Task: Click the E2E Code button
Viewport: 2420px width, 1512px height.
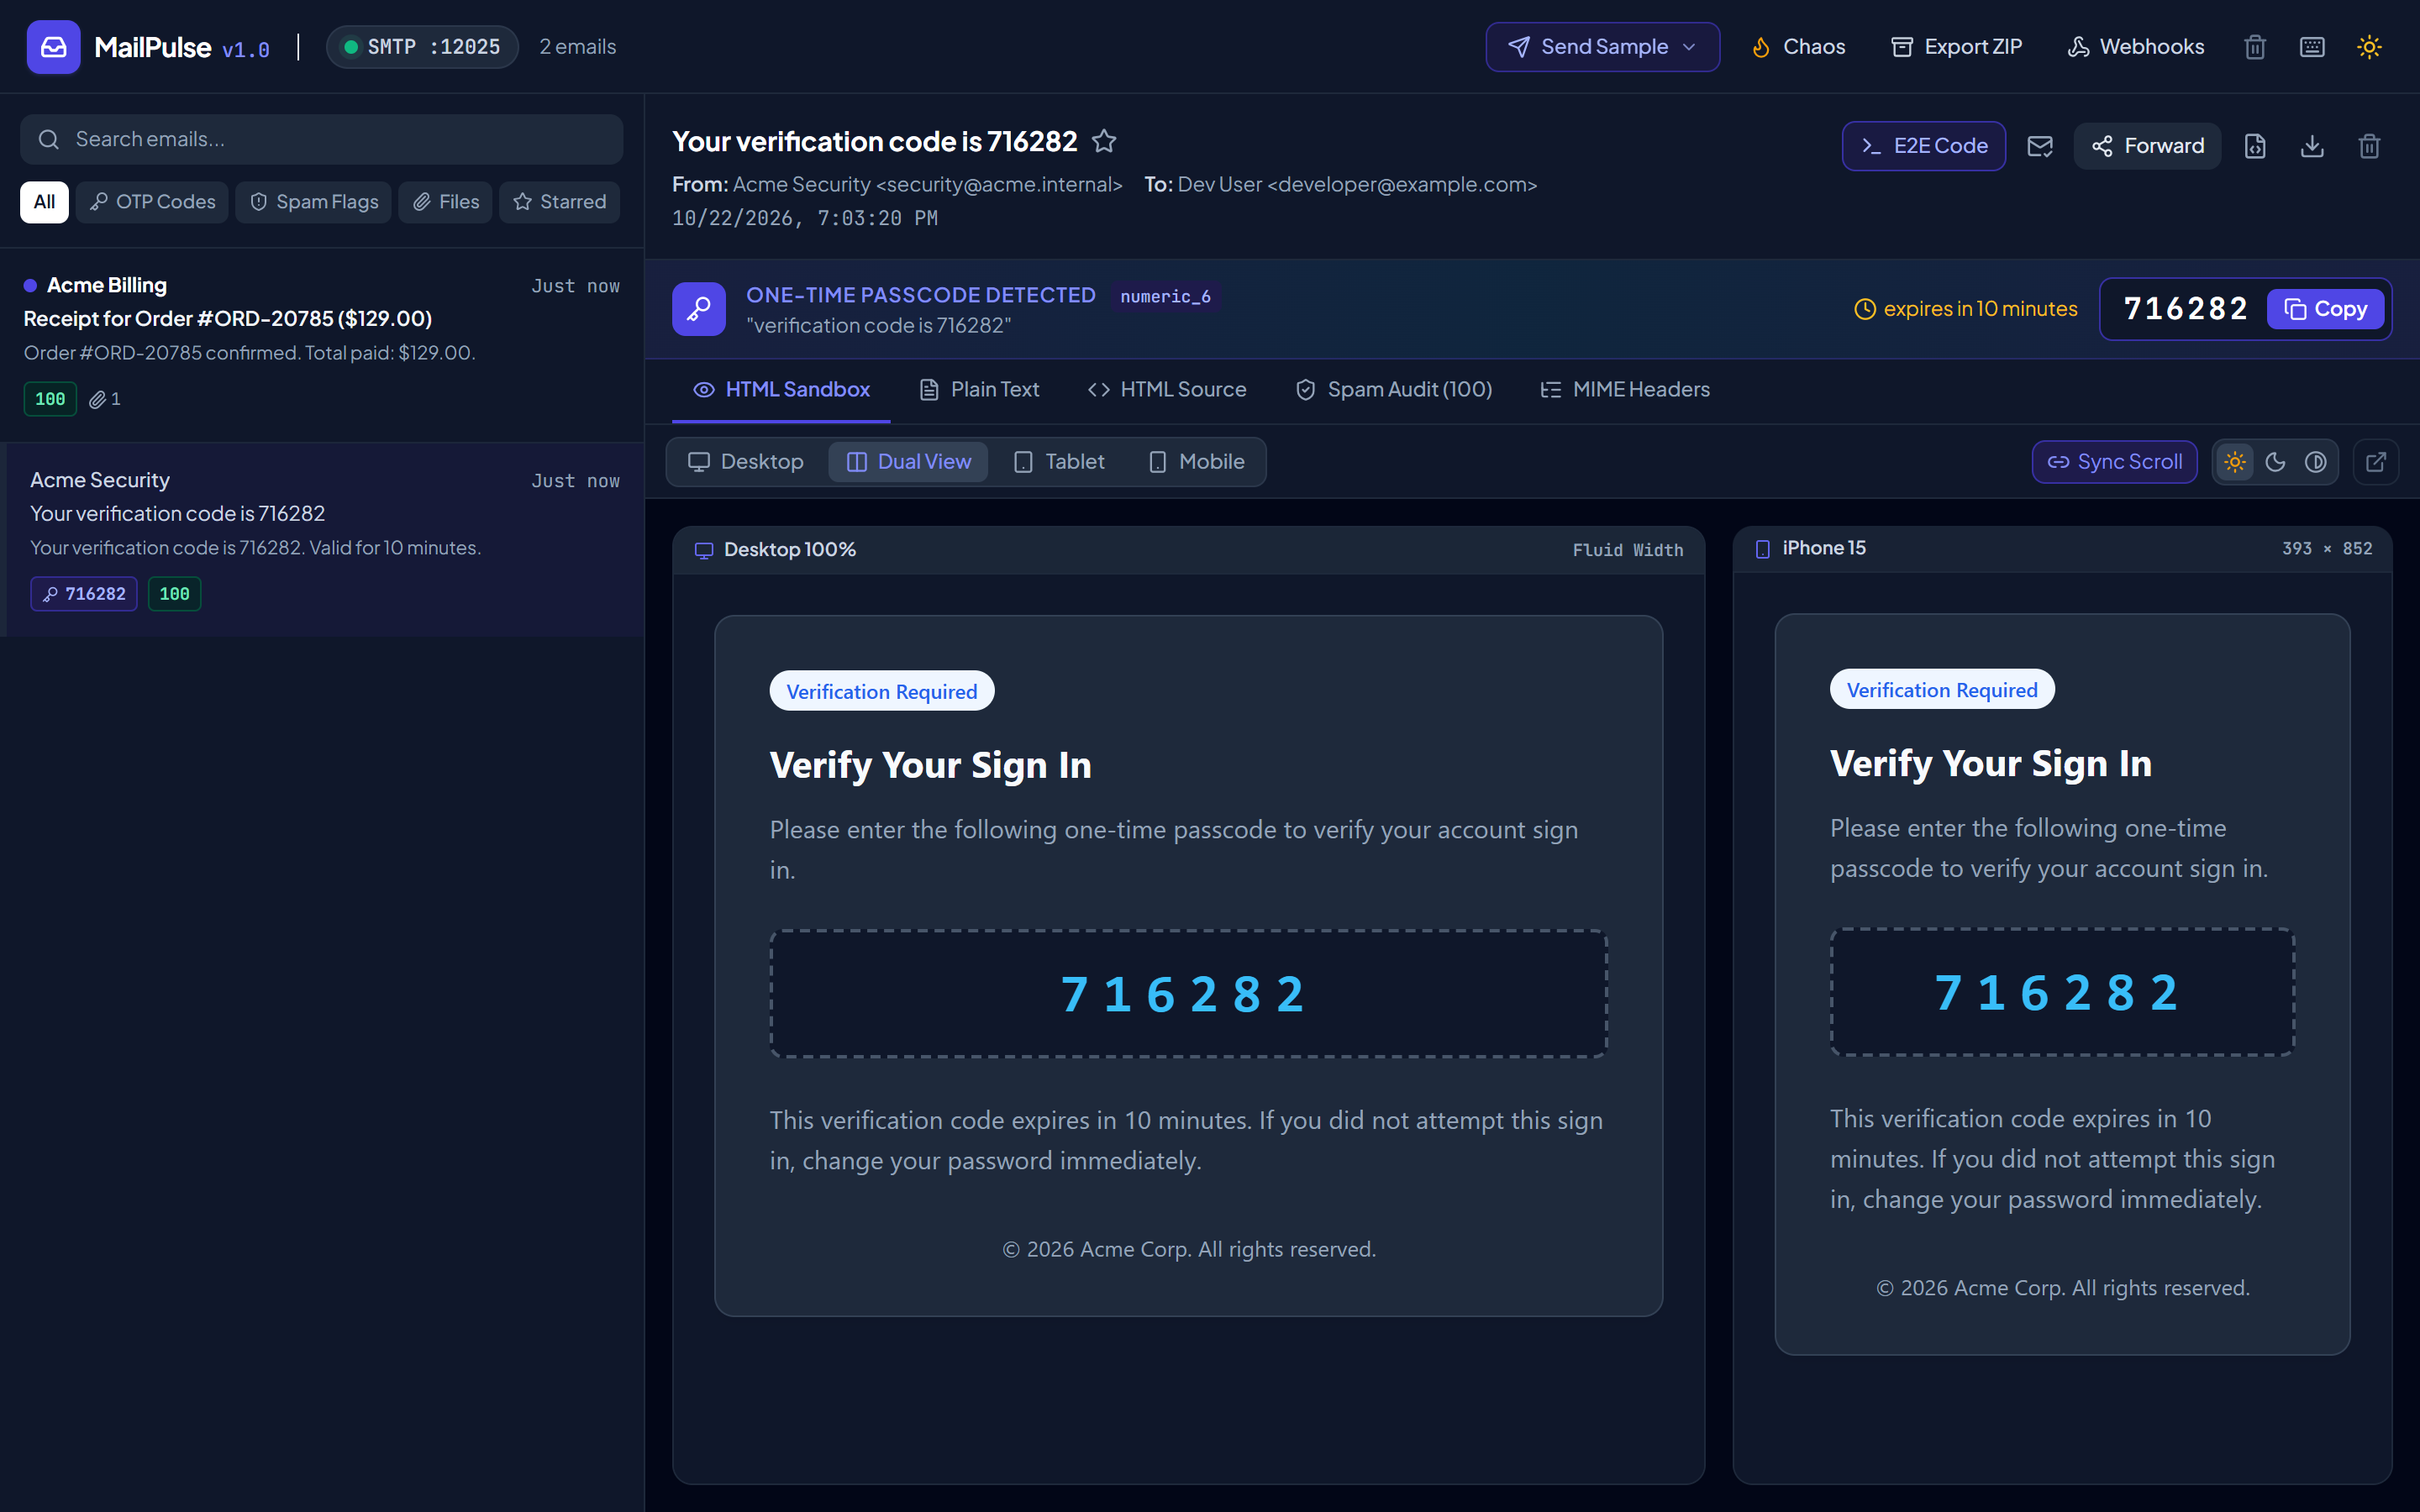Action: tap(1924, 146)
